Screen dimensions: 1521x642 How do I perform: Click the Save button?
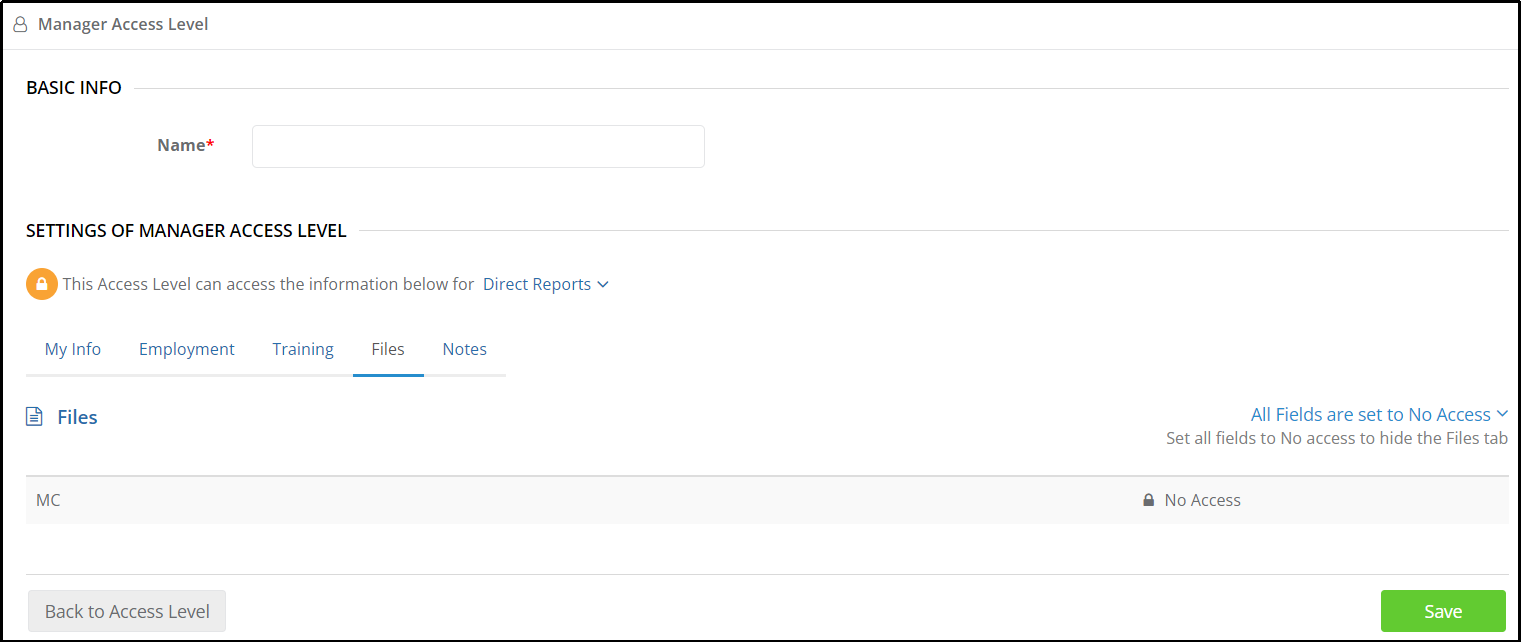(1443, 611)
